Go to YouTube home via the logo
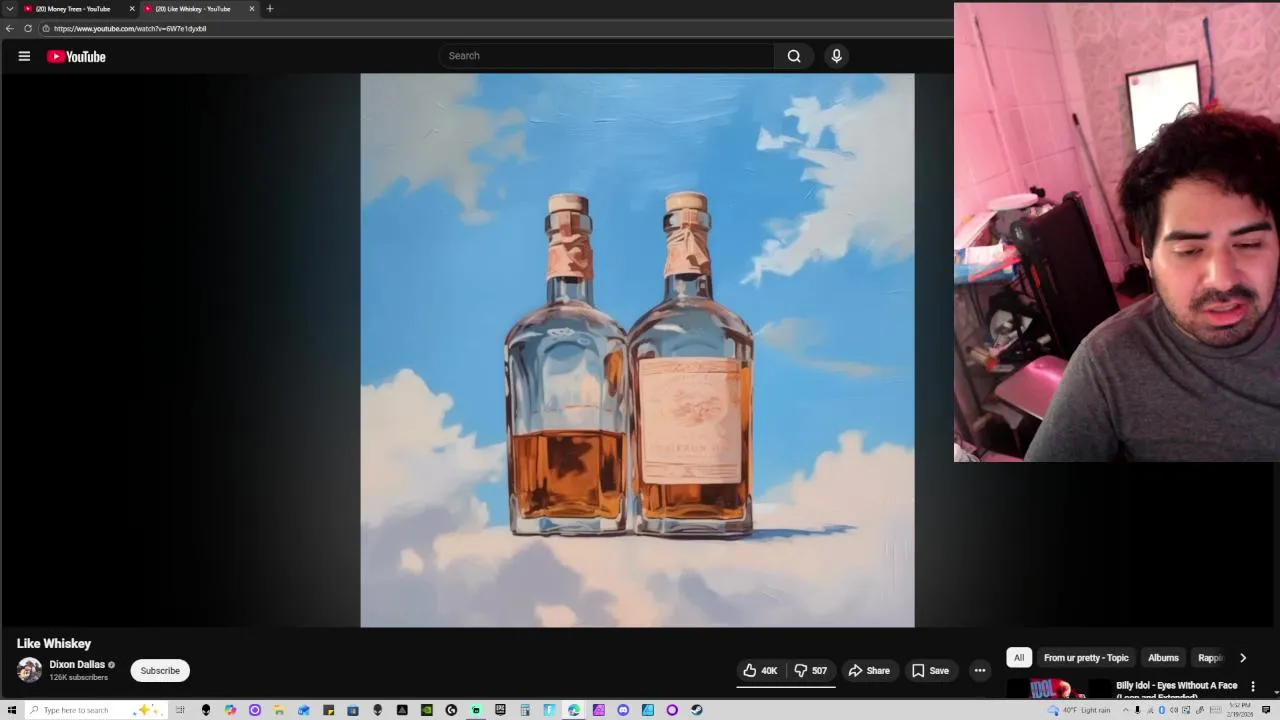 click(76, 56)
